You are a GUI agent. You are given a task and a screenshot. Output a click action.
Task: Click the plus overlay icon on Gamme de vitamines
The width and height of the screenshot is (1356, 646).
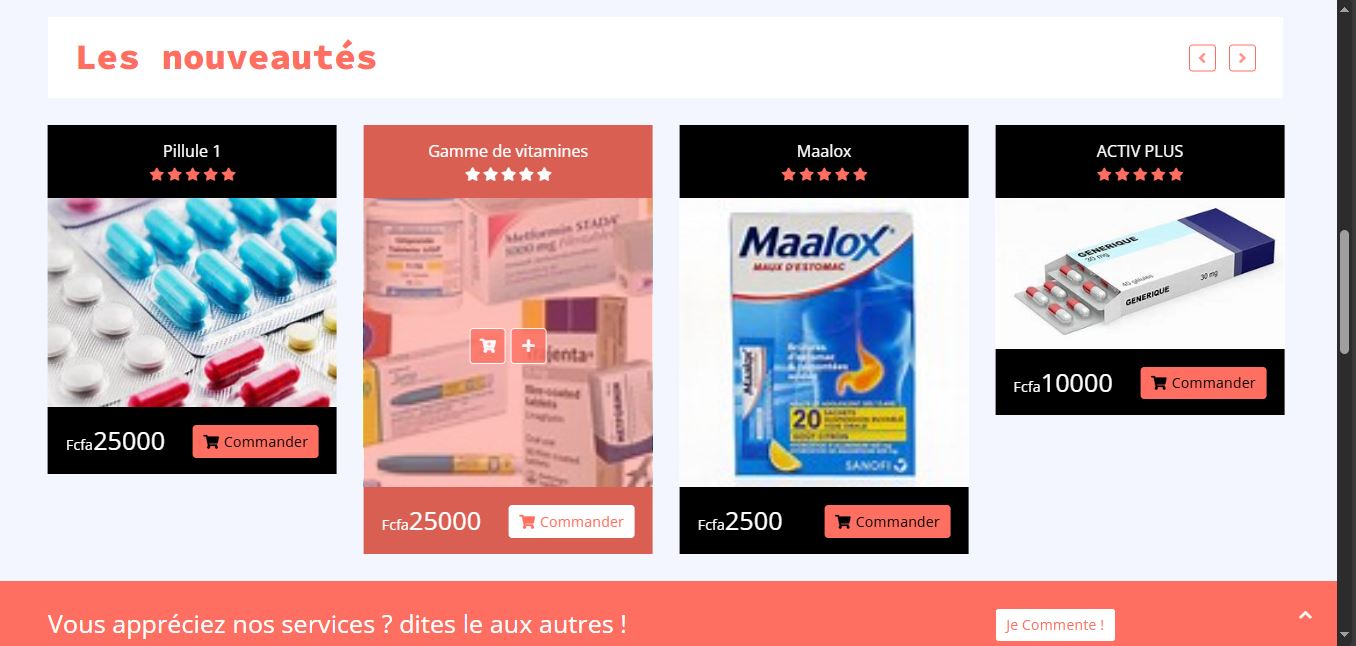coord(528,346)
